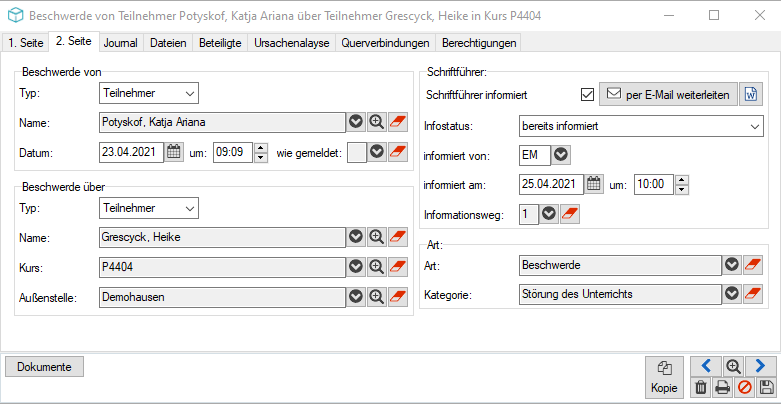The height and width of the screenshot is (404, 781).
Task: Click the 'informiert am' 25.04.2021 field
Action: 551,184
